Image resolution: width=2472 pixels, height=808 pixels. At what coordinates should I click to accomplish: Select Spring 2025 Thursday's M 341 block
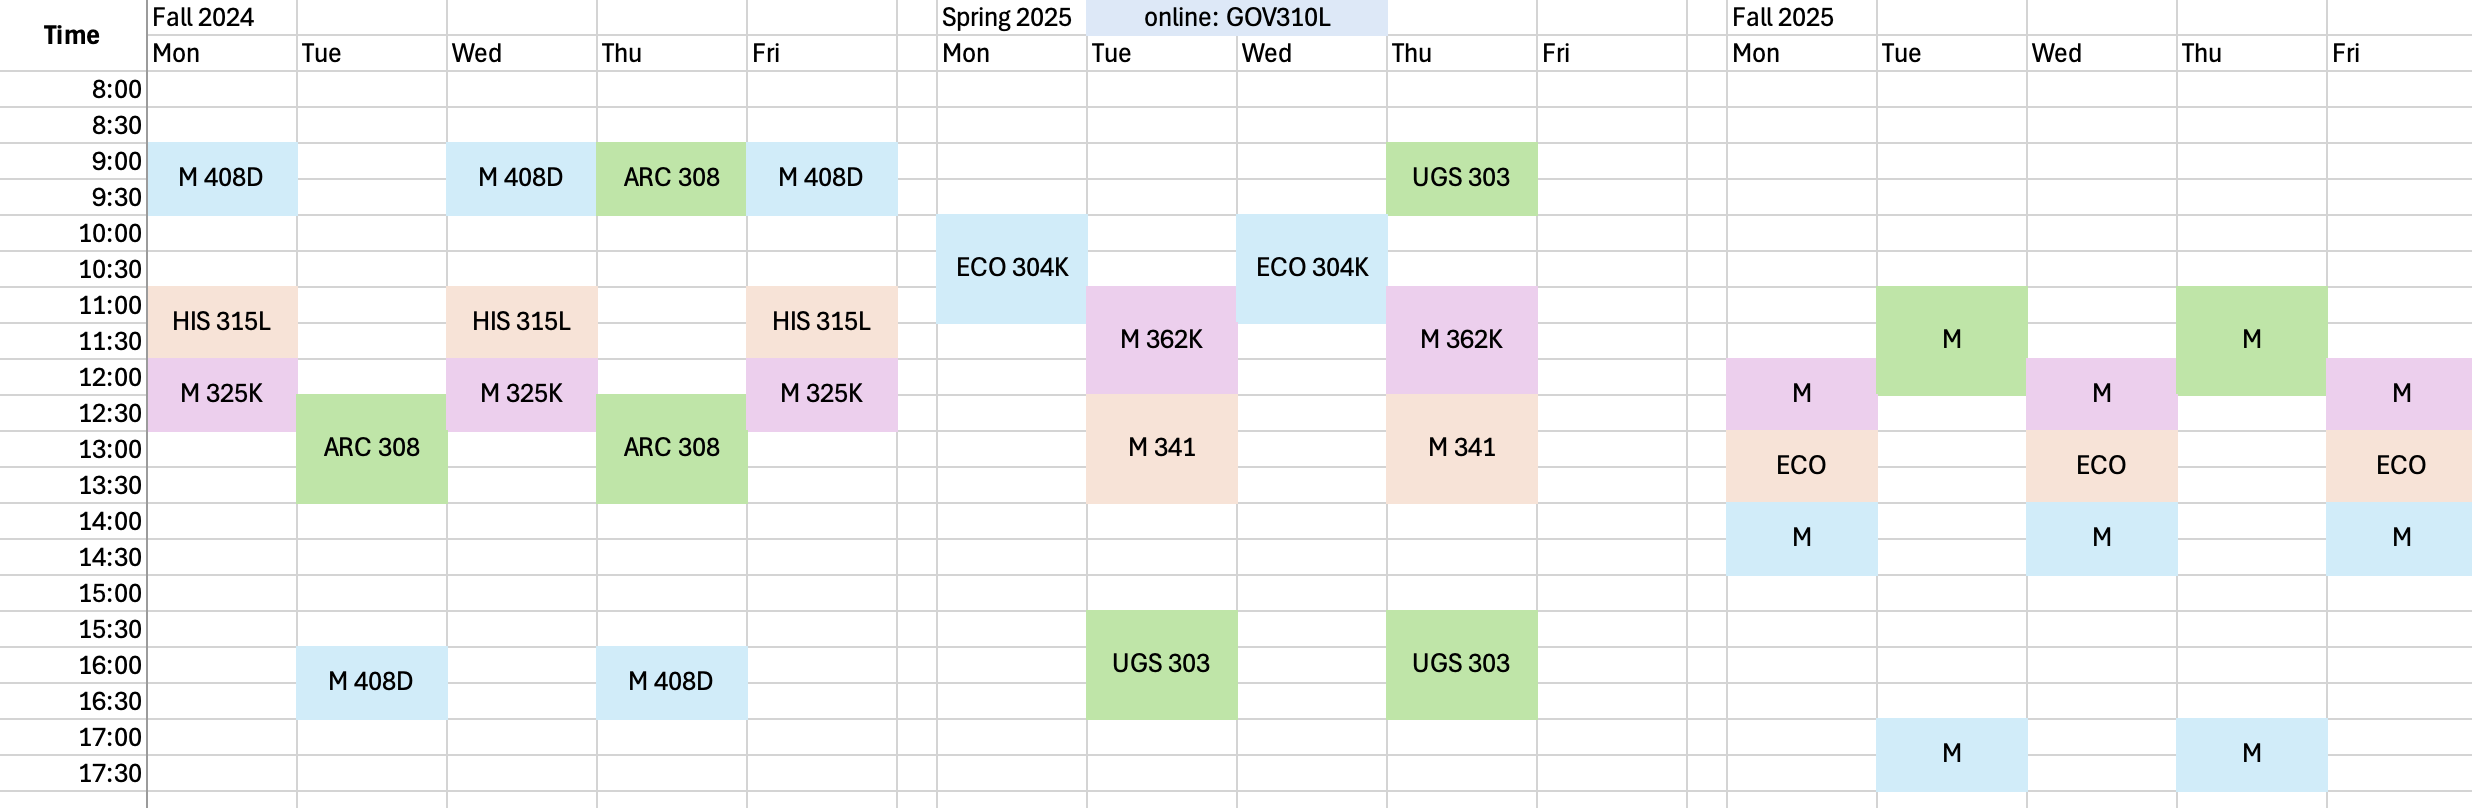click(x=1461, y=448)
